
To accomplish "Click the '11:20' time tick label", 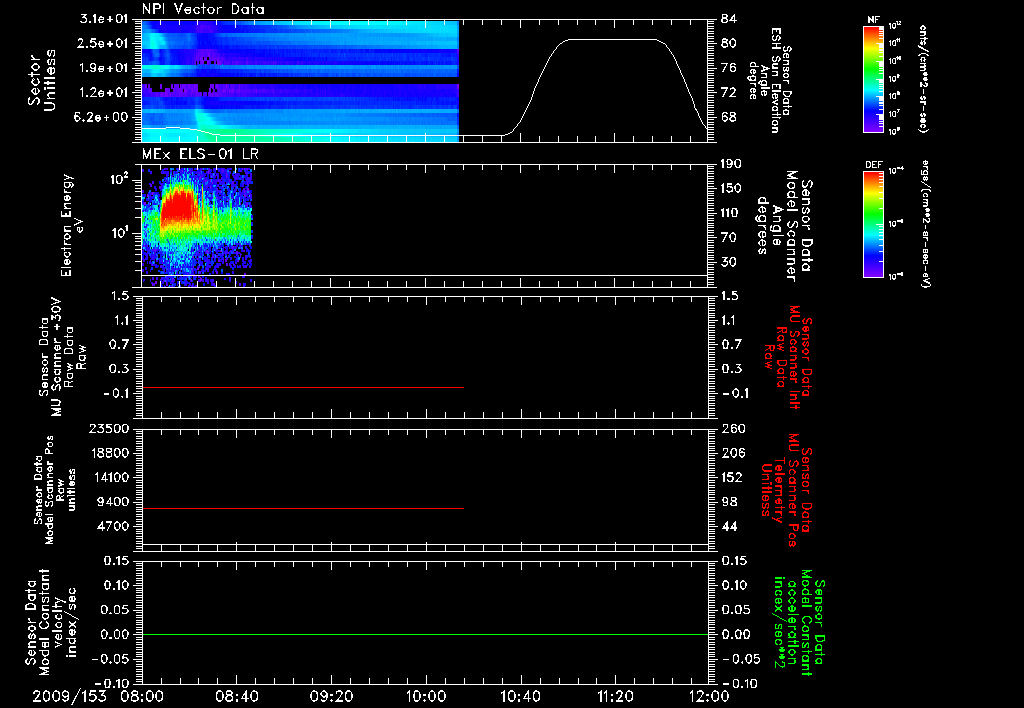I will pyautogui.click(x=615, y=696).
